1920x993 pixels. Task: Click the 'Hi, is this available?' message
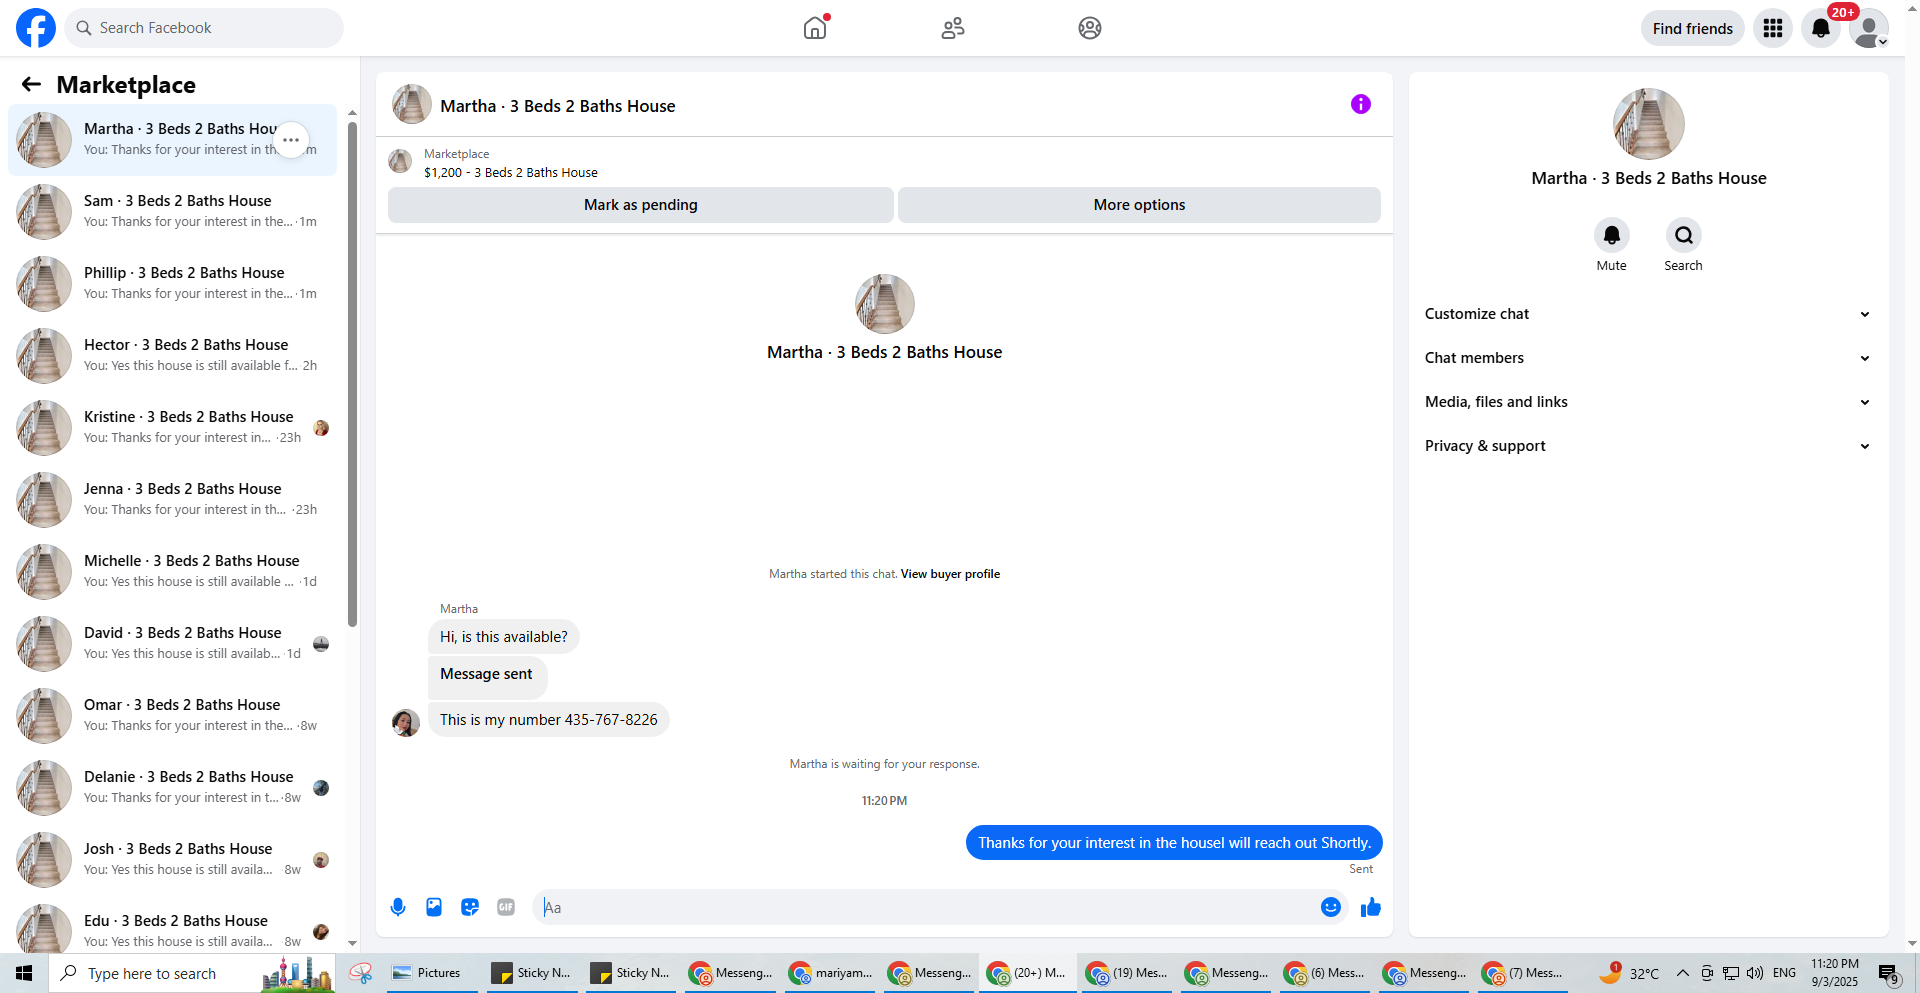[504, 637]
